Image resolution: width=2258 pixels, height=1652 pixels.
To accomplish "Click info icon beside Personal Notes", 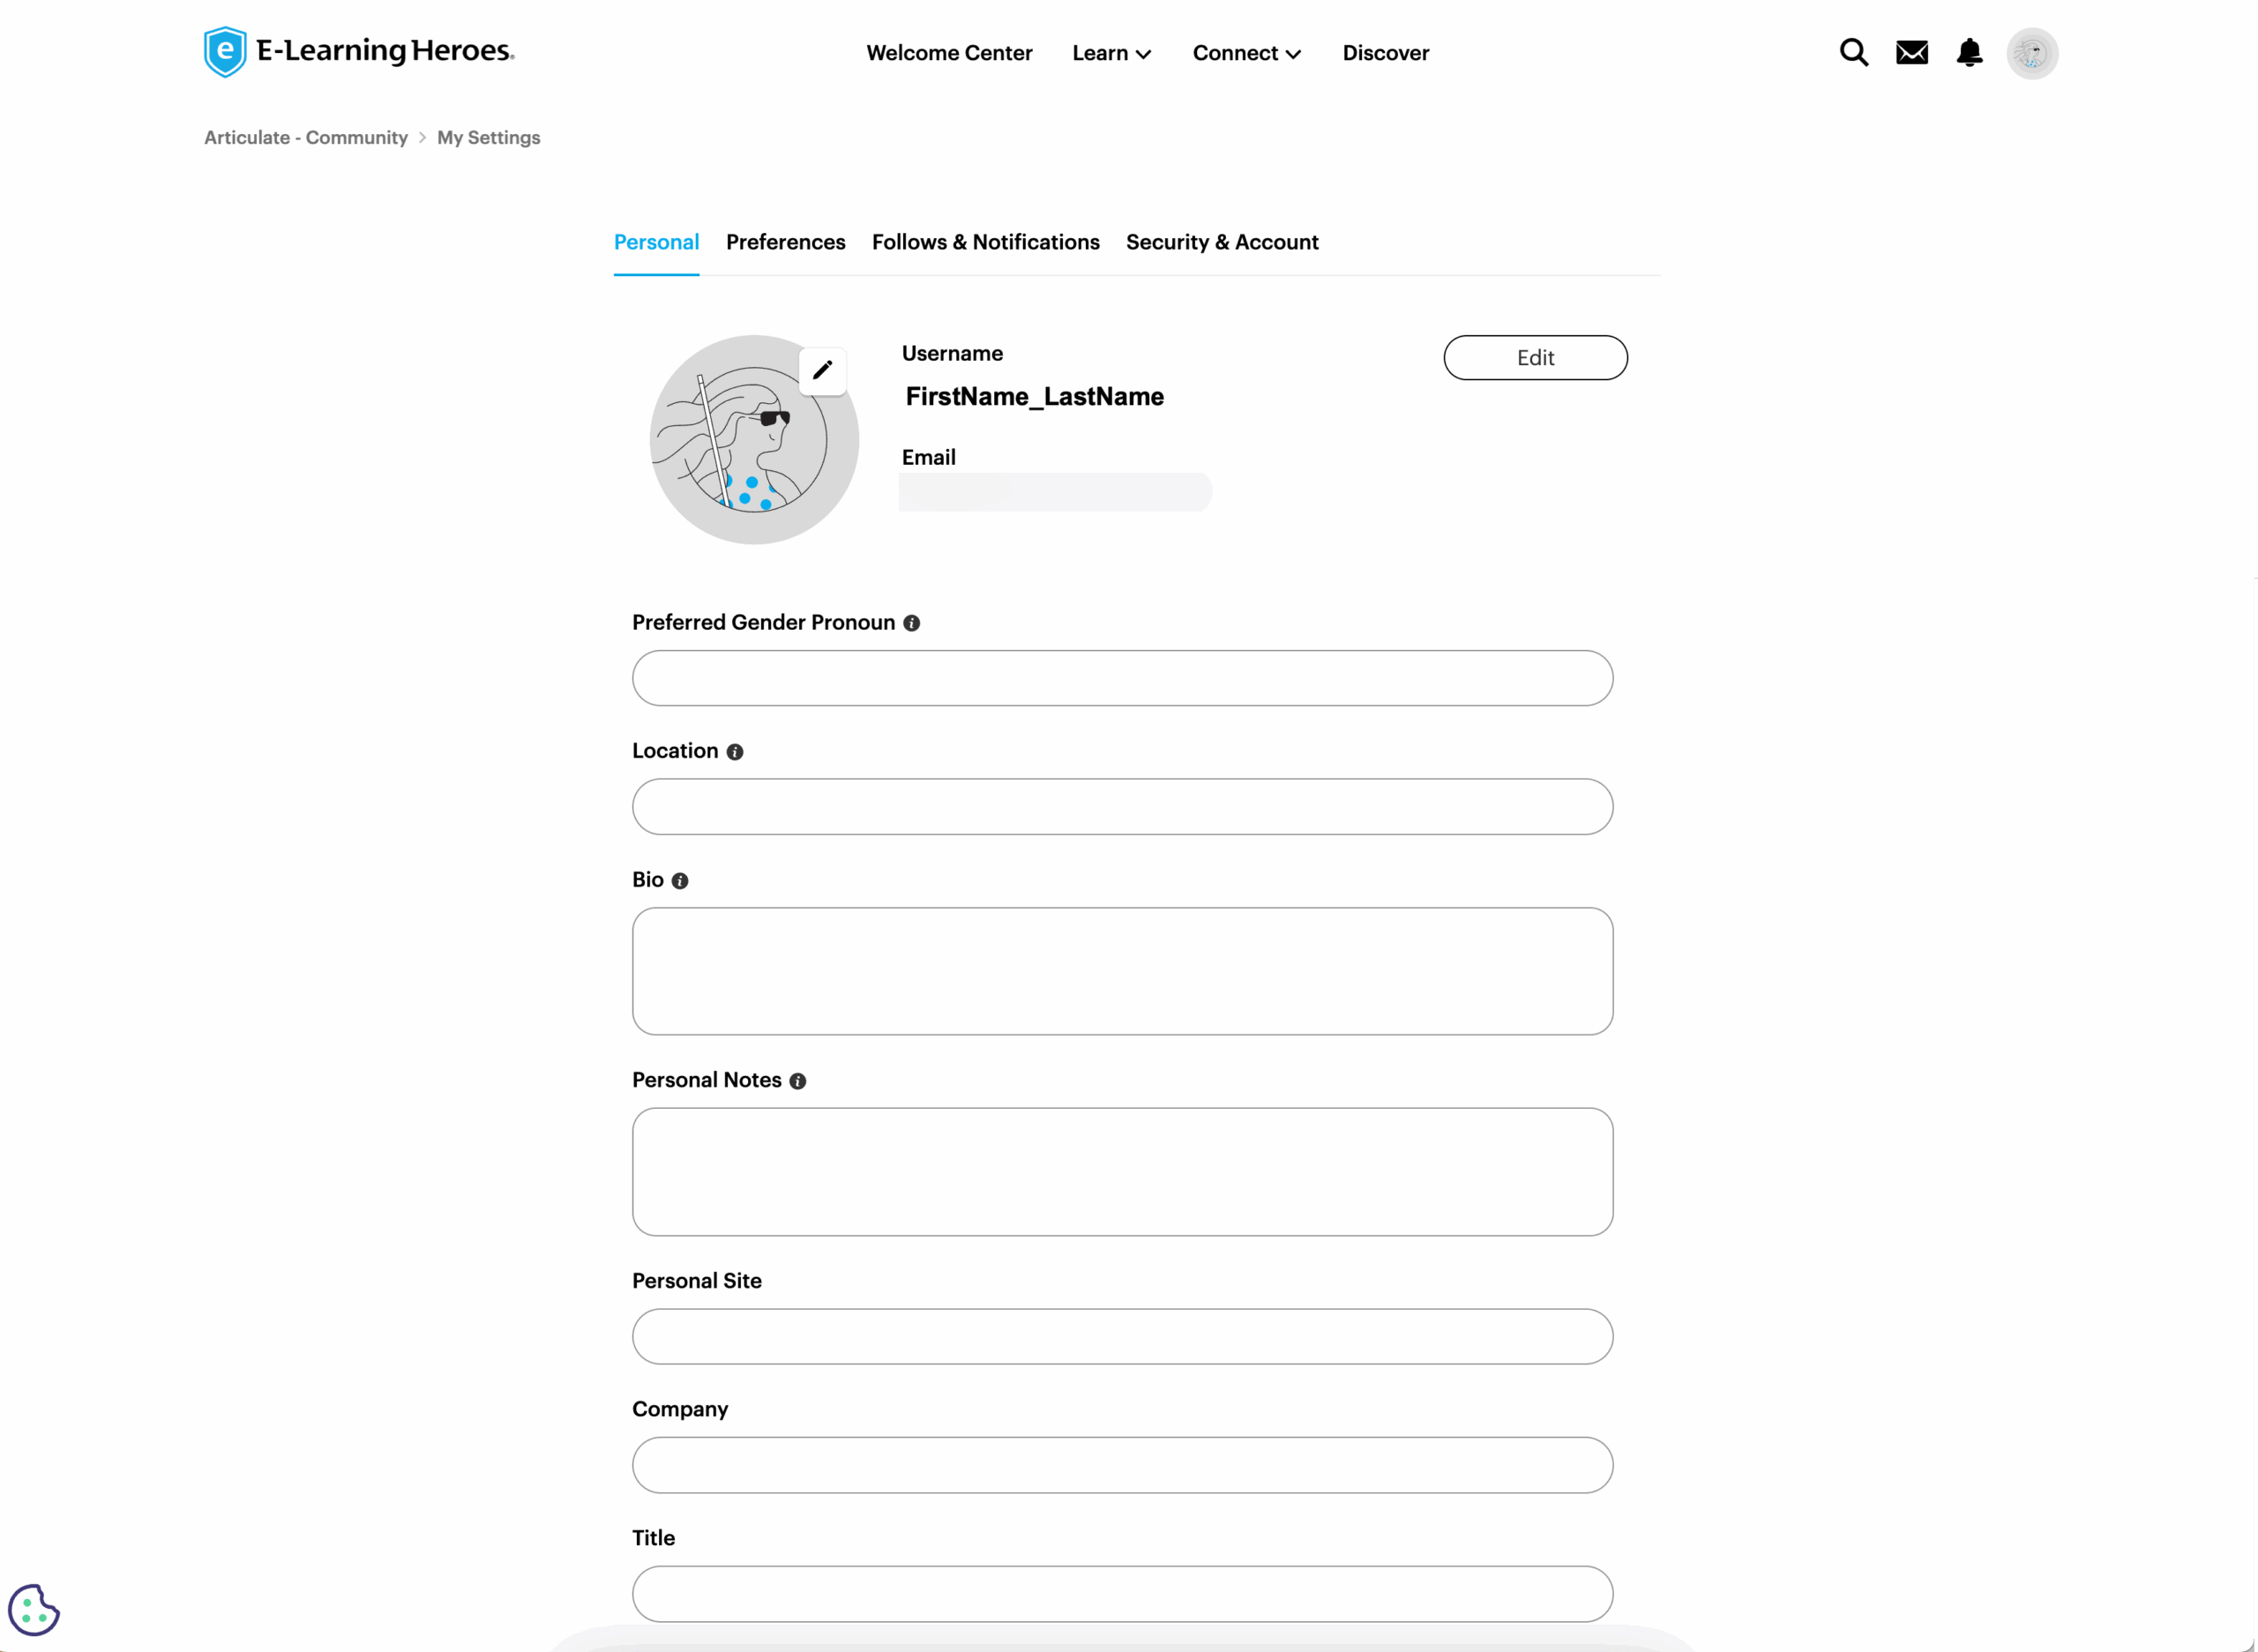I will click(797, 1081).
